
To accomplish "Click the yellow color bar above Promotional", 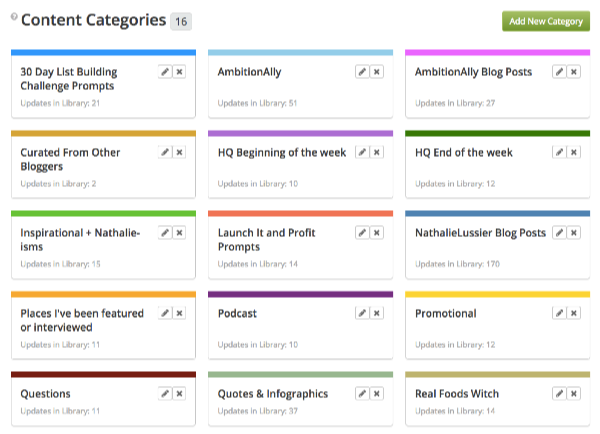I will click(x=497, y=294).
